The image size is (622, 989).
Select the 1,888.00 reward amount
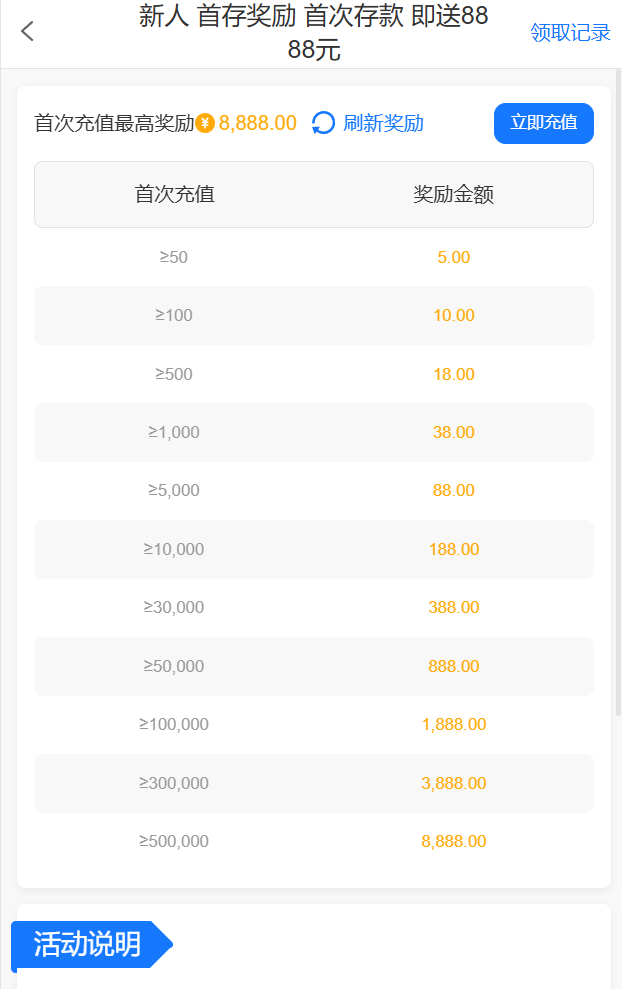[454, 724]
